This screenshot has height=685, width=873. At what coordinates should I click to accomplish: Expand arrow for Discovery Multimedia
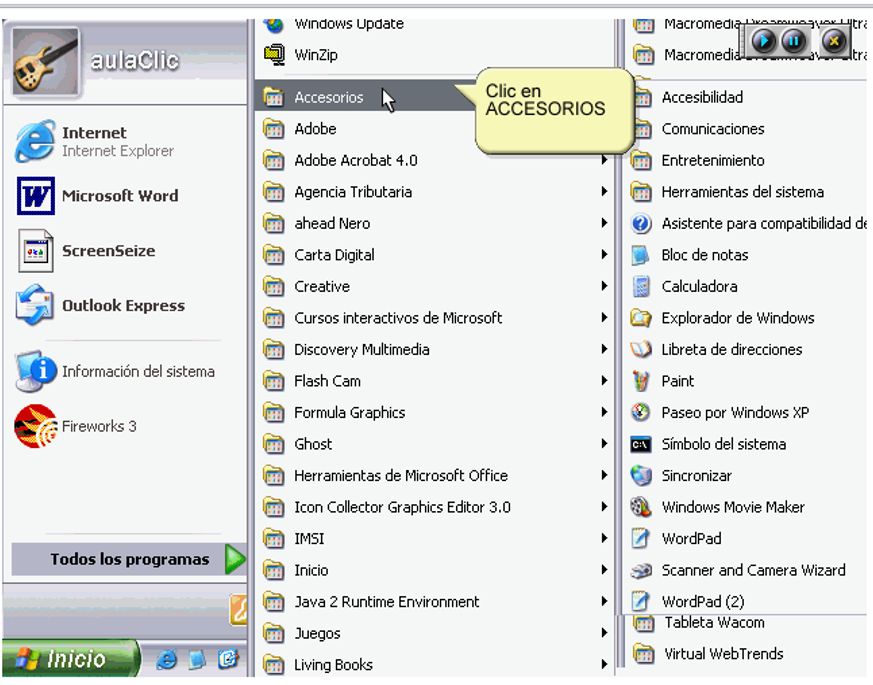coord(604,349)
